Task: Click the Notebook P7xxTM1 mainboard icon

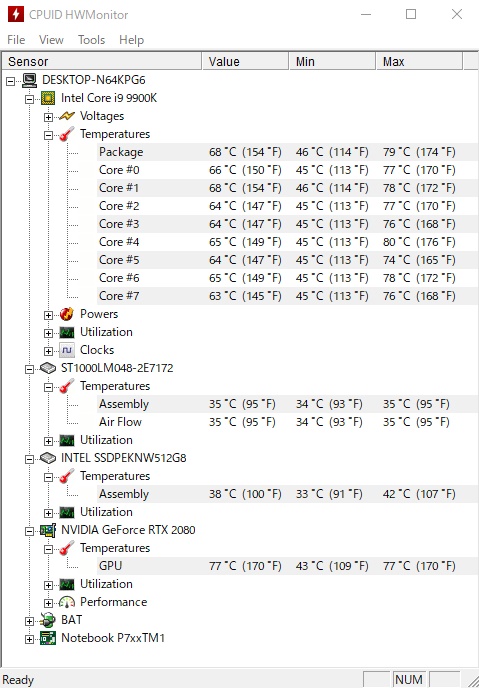Action: tap(48, 638)
